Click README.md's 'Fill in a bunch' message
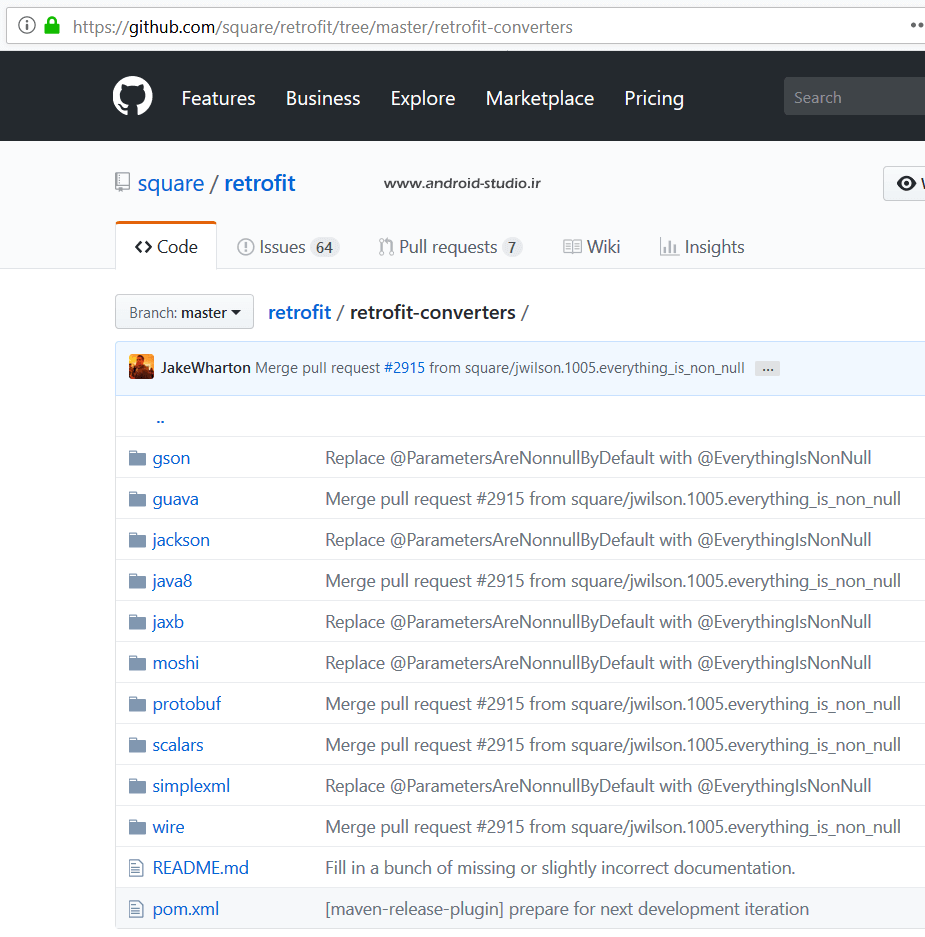The image size is (925, 937). pyautogui.click(x=560, y=868)
